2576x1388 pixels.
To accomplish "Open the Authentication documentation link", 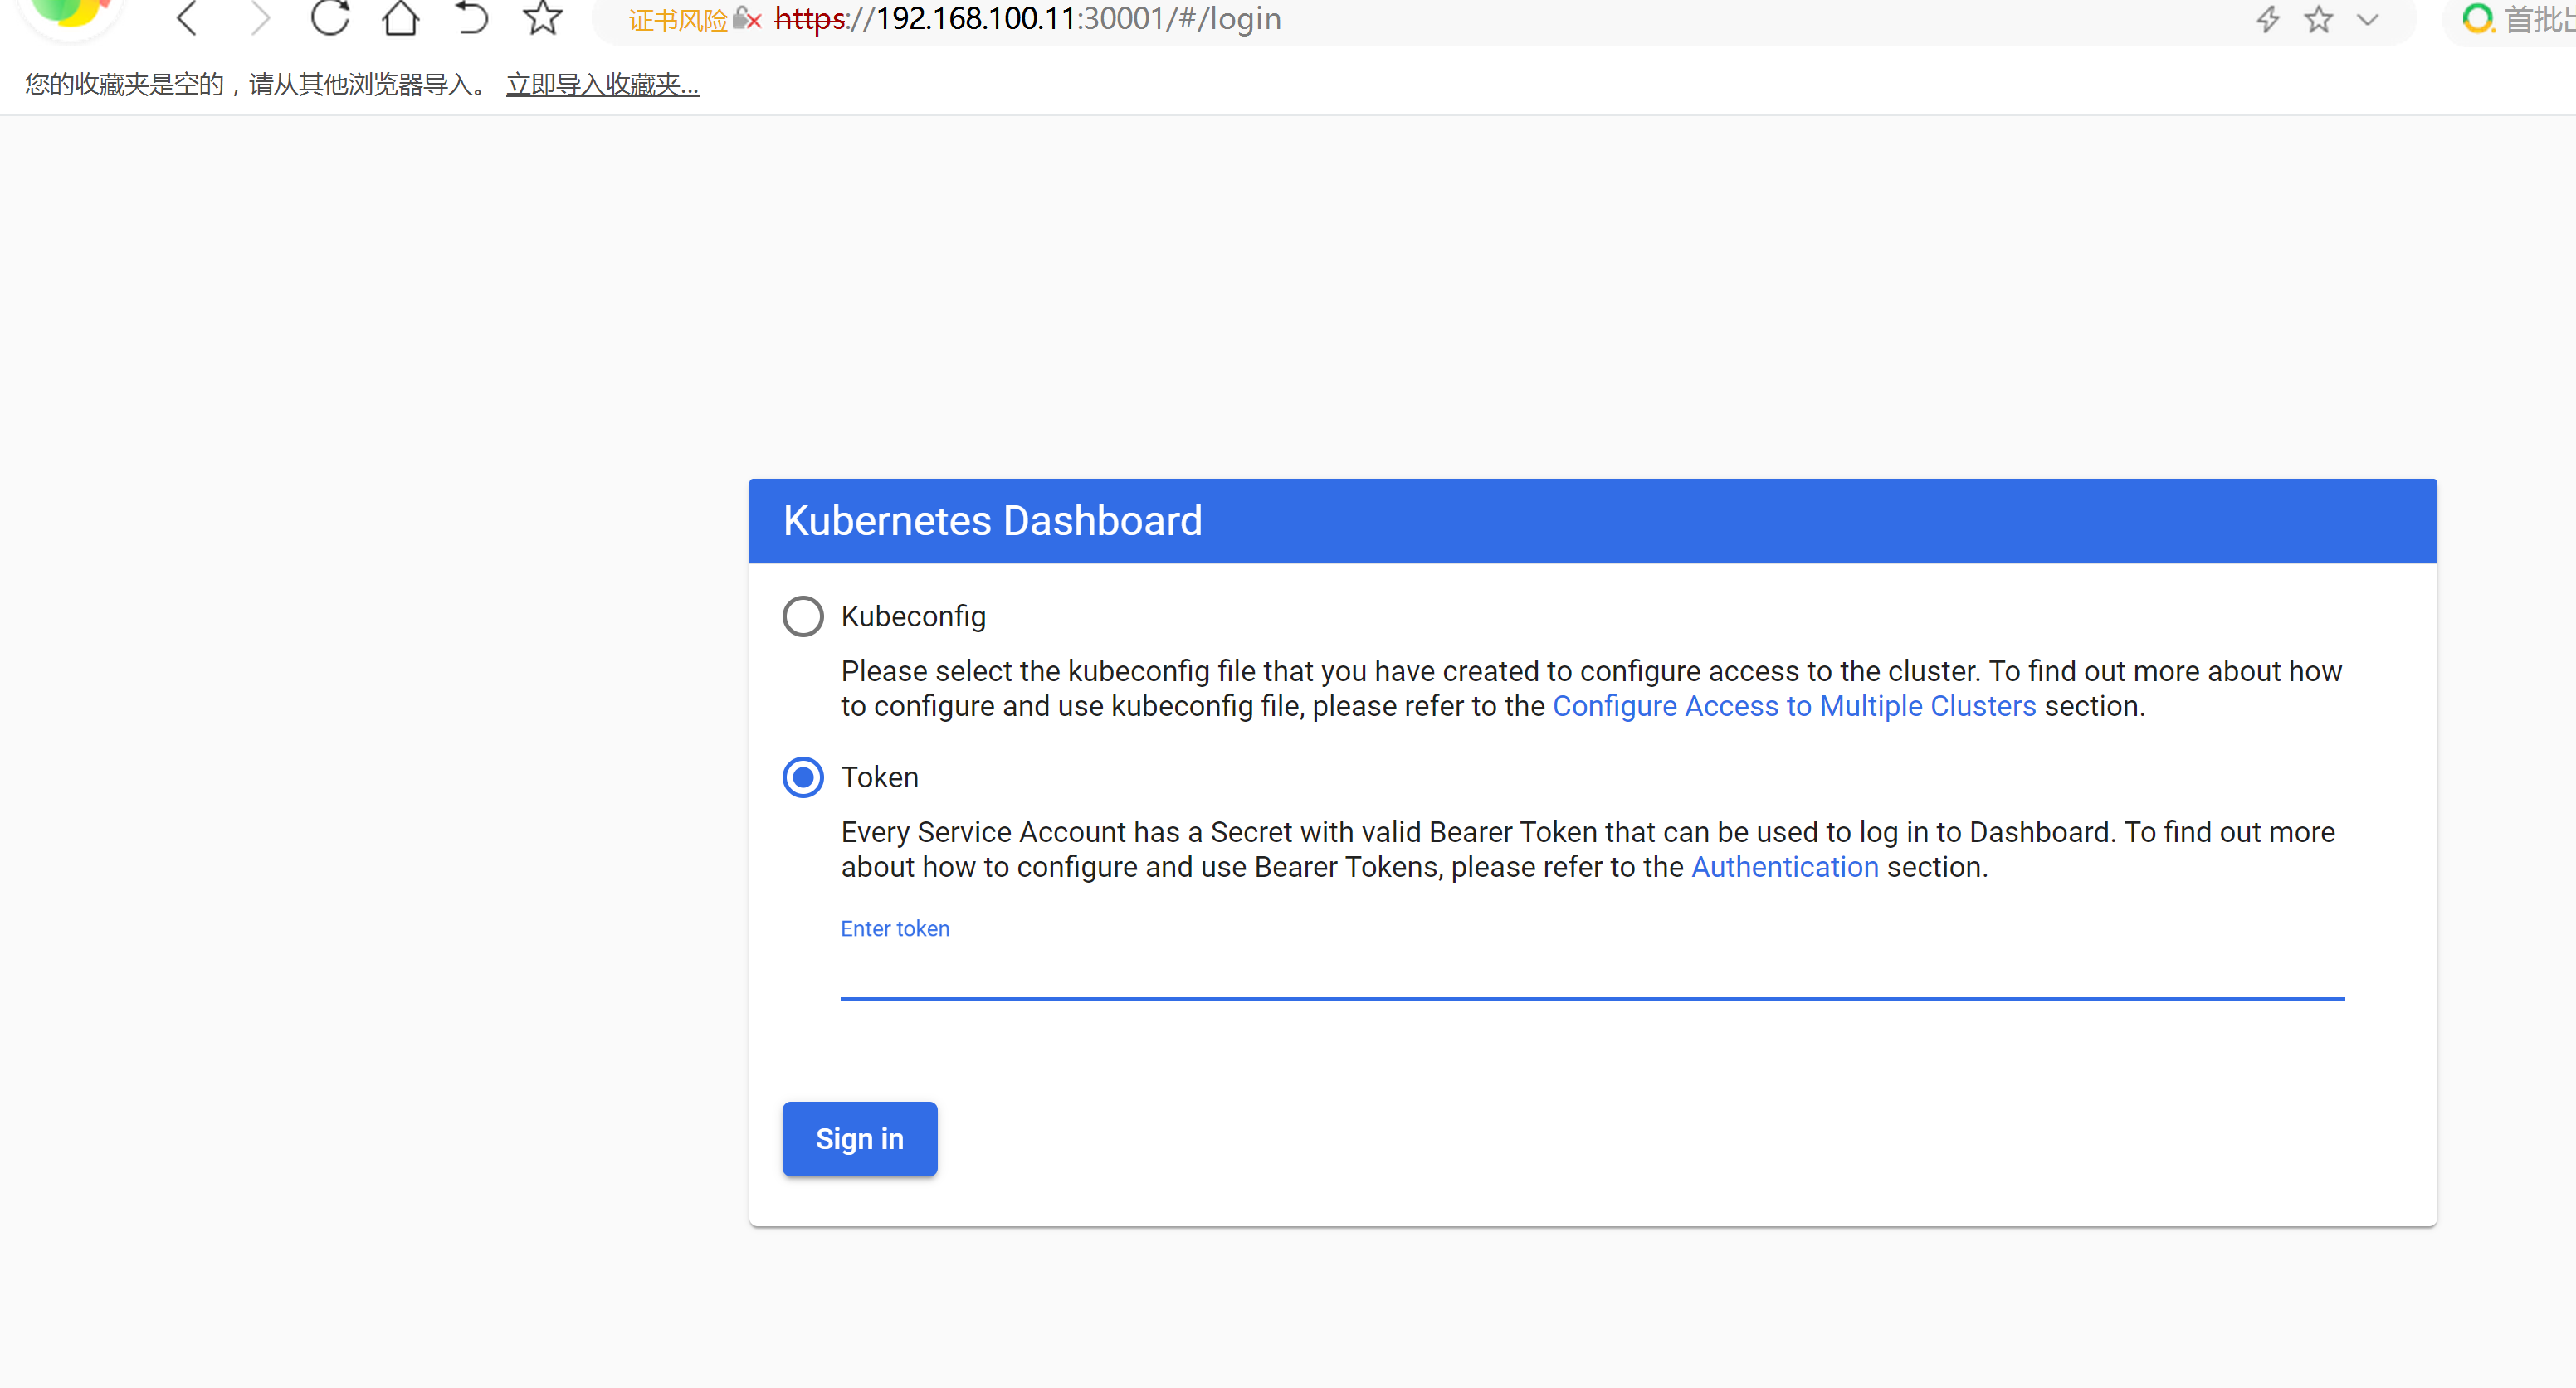I will point(1785,867).
